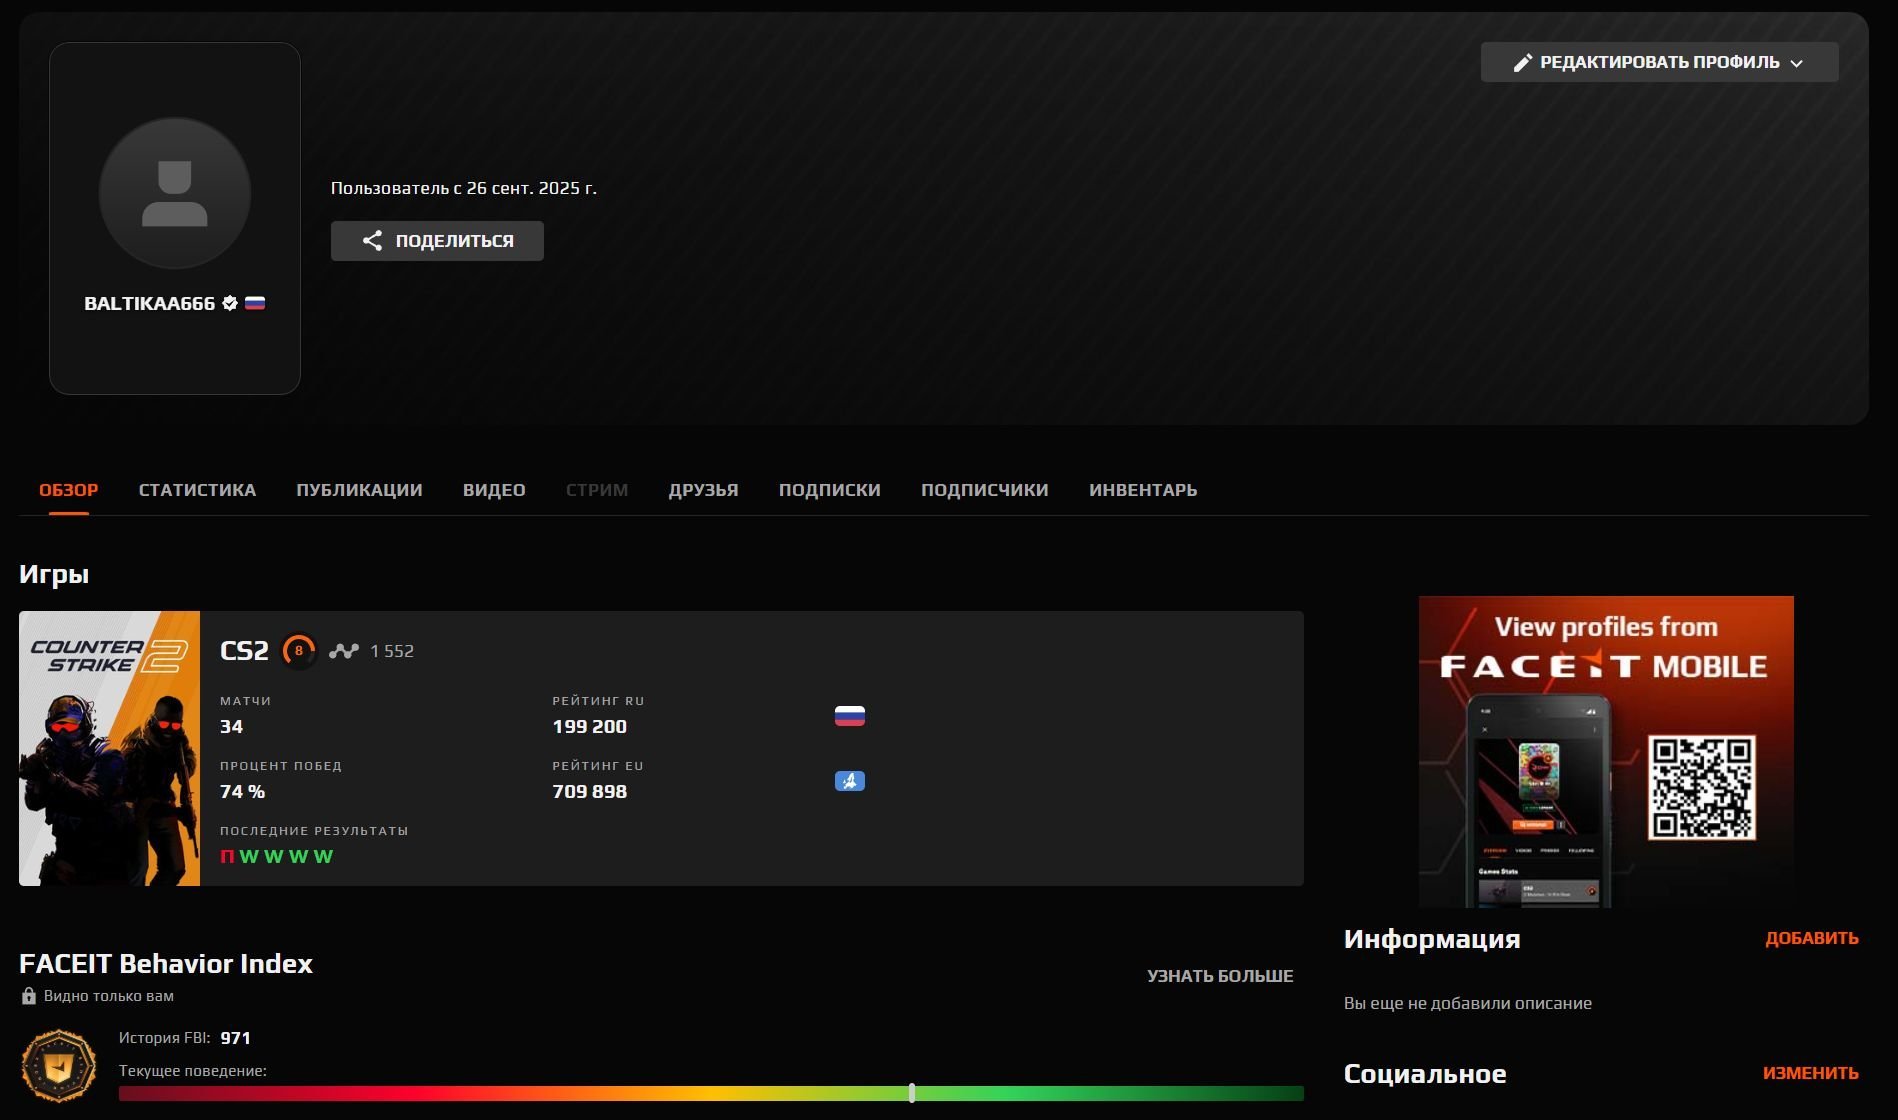Open the Counter-Strike 2 game cover thumbnail
The width and height of the screenshot is (1898, 1120).
[110, 748]
